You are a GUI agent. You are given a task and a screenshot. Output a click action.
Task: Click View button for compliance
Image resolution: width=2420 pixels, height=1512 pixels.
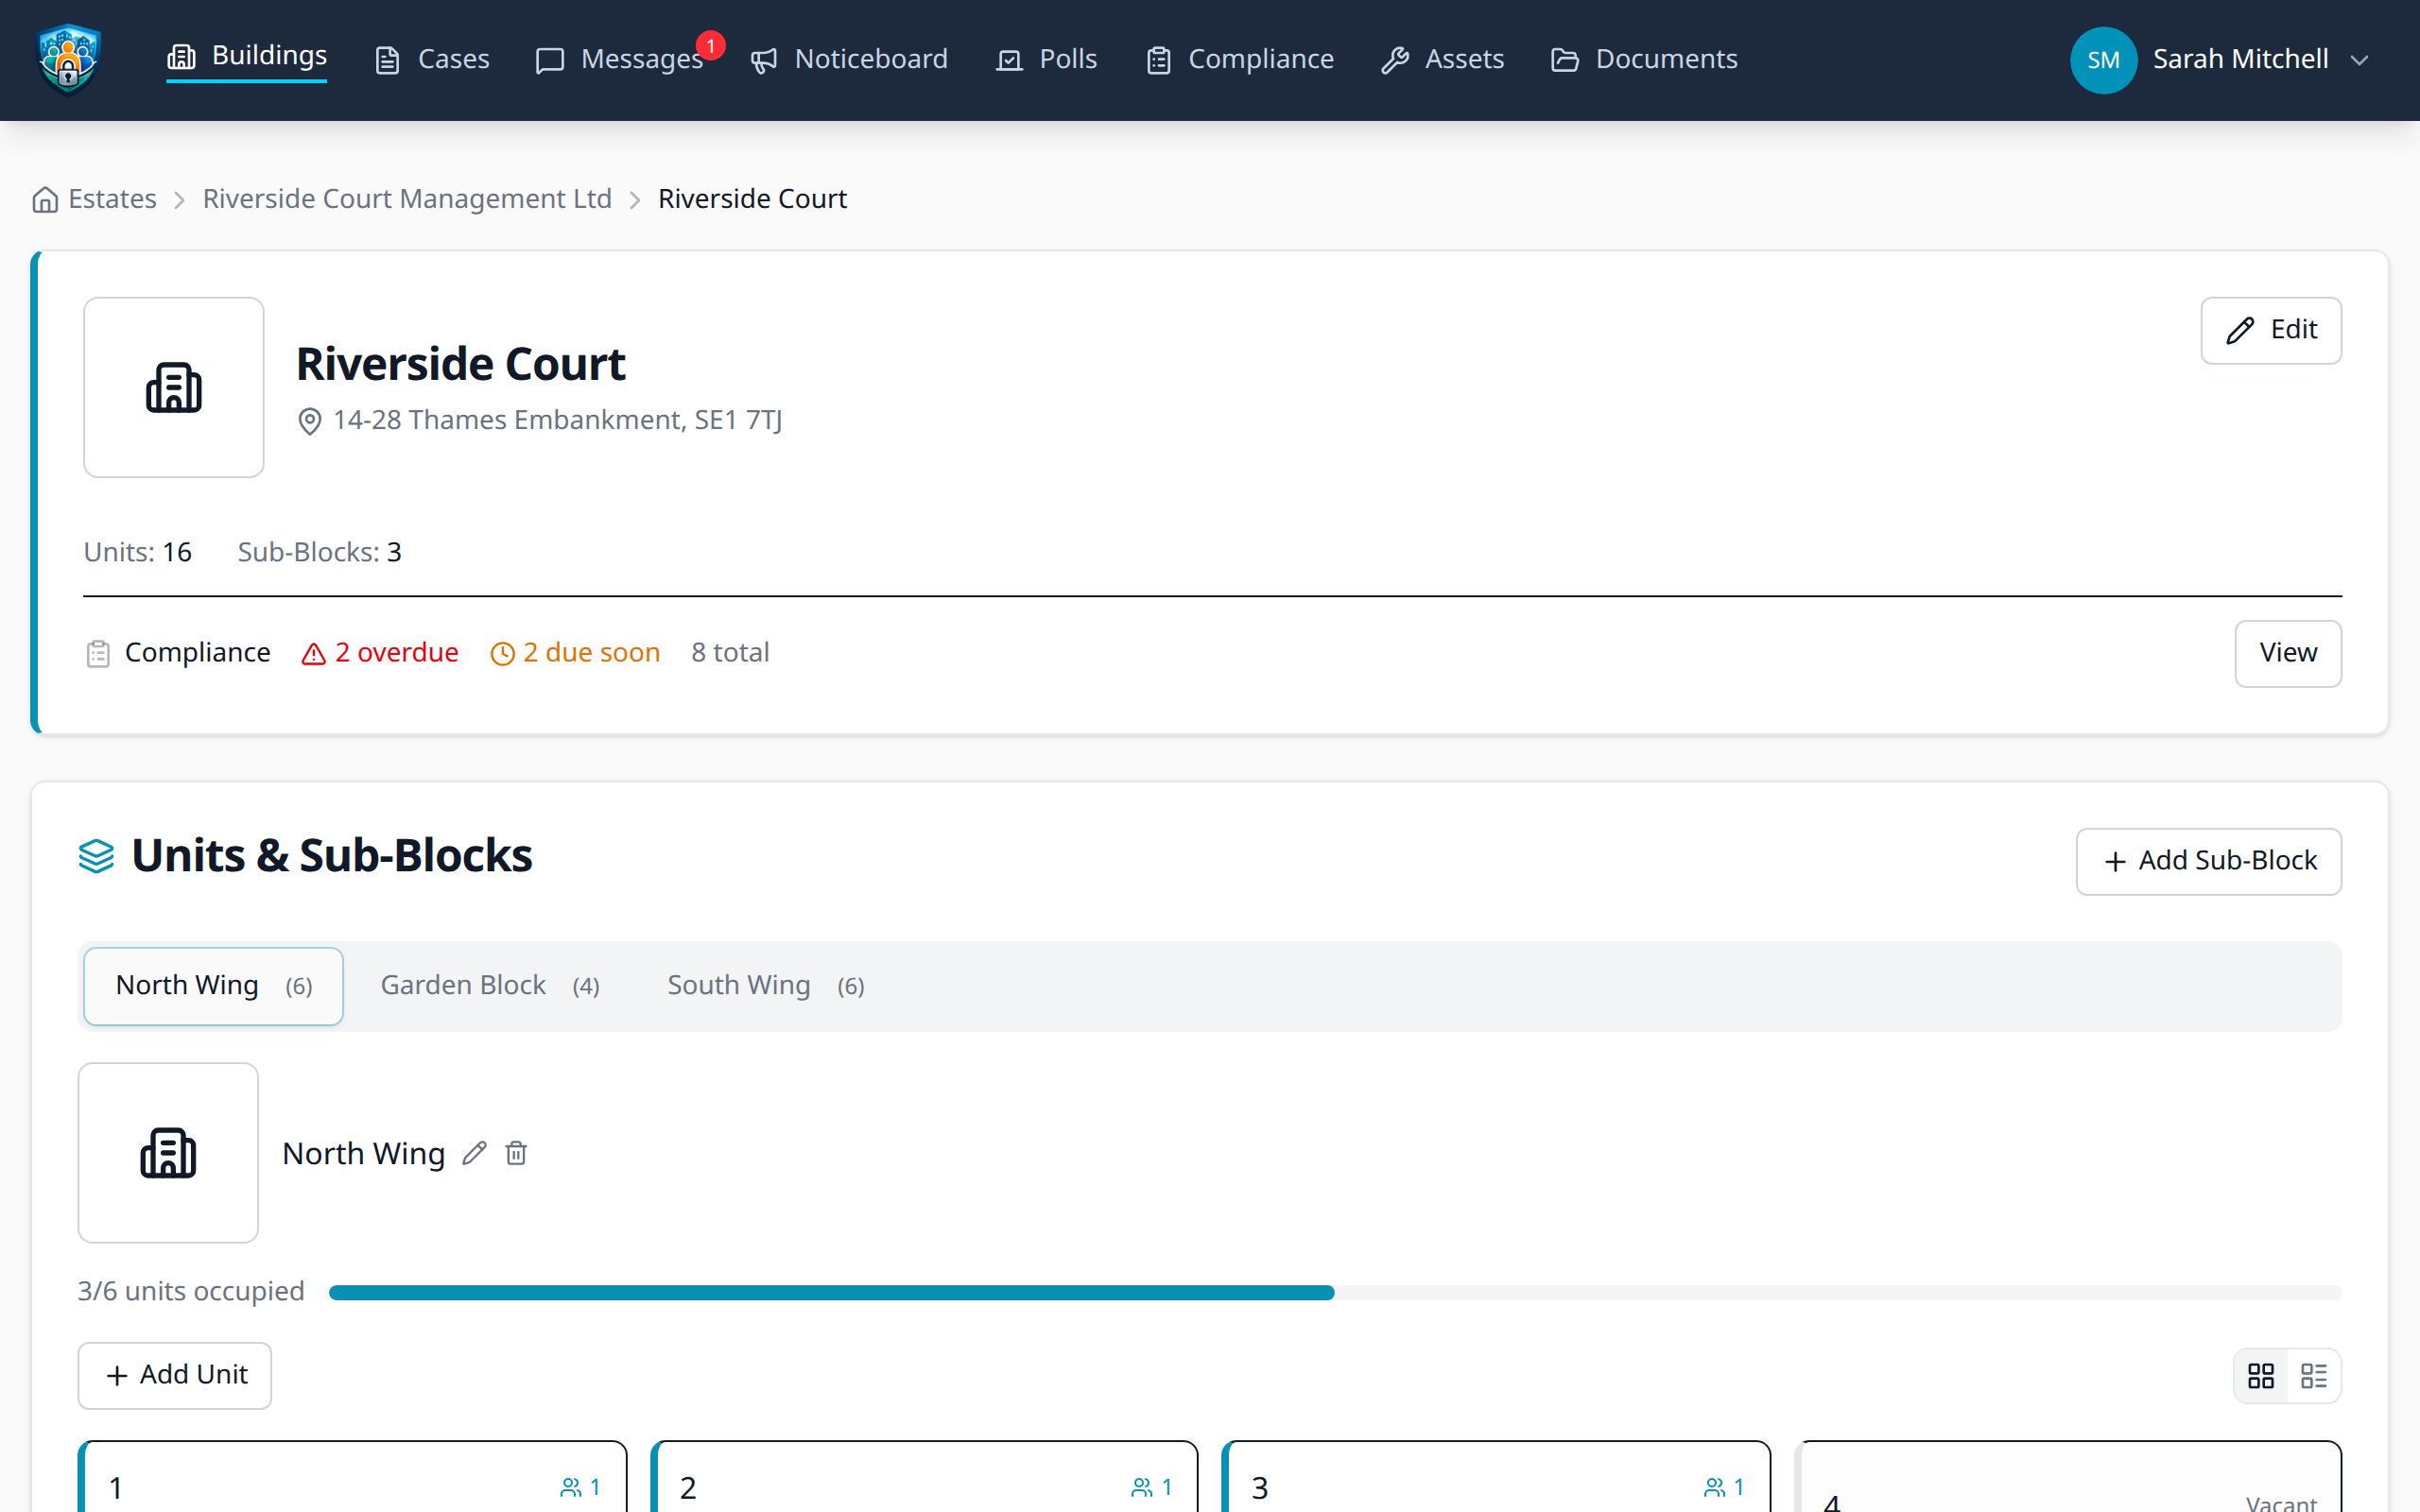pos(2287,653)
